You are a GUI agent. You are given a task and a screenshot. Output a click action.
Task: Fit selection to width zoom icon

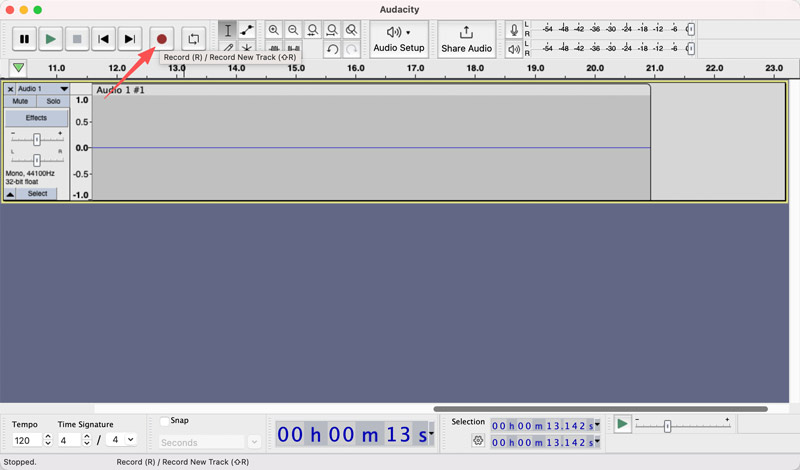[313, 30]
